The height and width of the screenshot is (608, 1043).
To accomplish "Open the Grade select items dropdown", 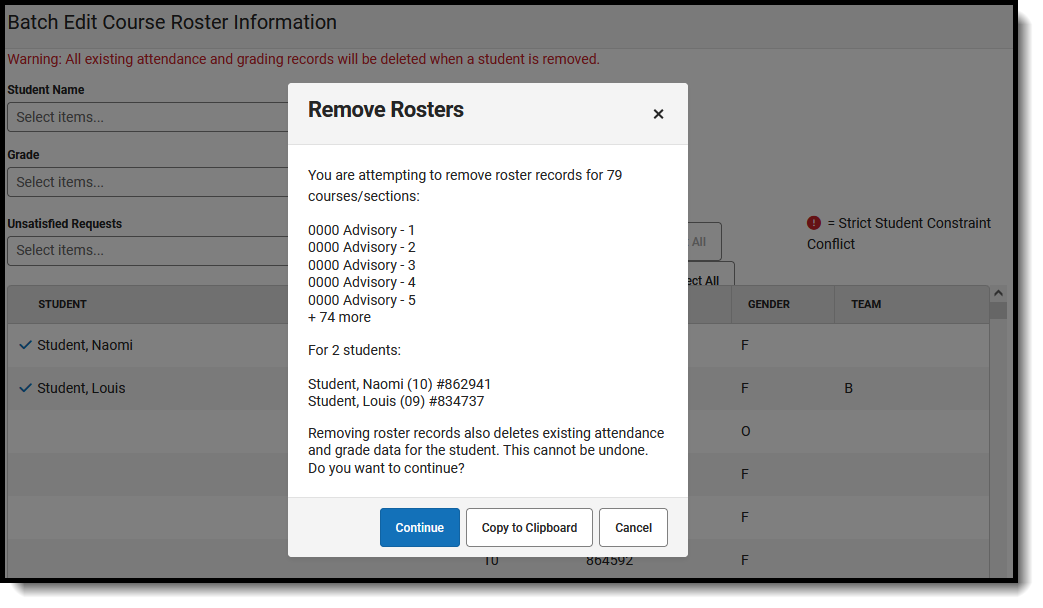I will click(148, 182).
